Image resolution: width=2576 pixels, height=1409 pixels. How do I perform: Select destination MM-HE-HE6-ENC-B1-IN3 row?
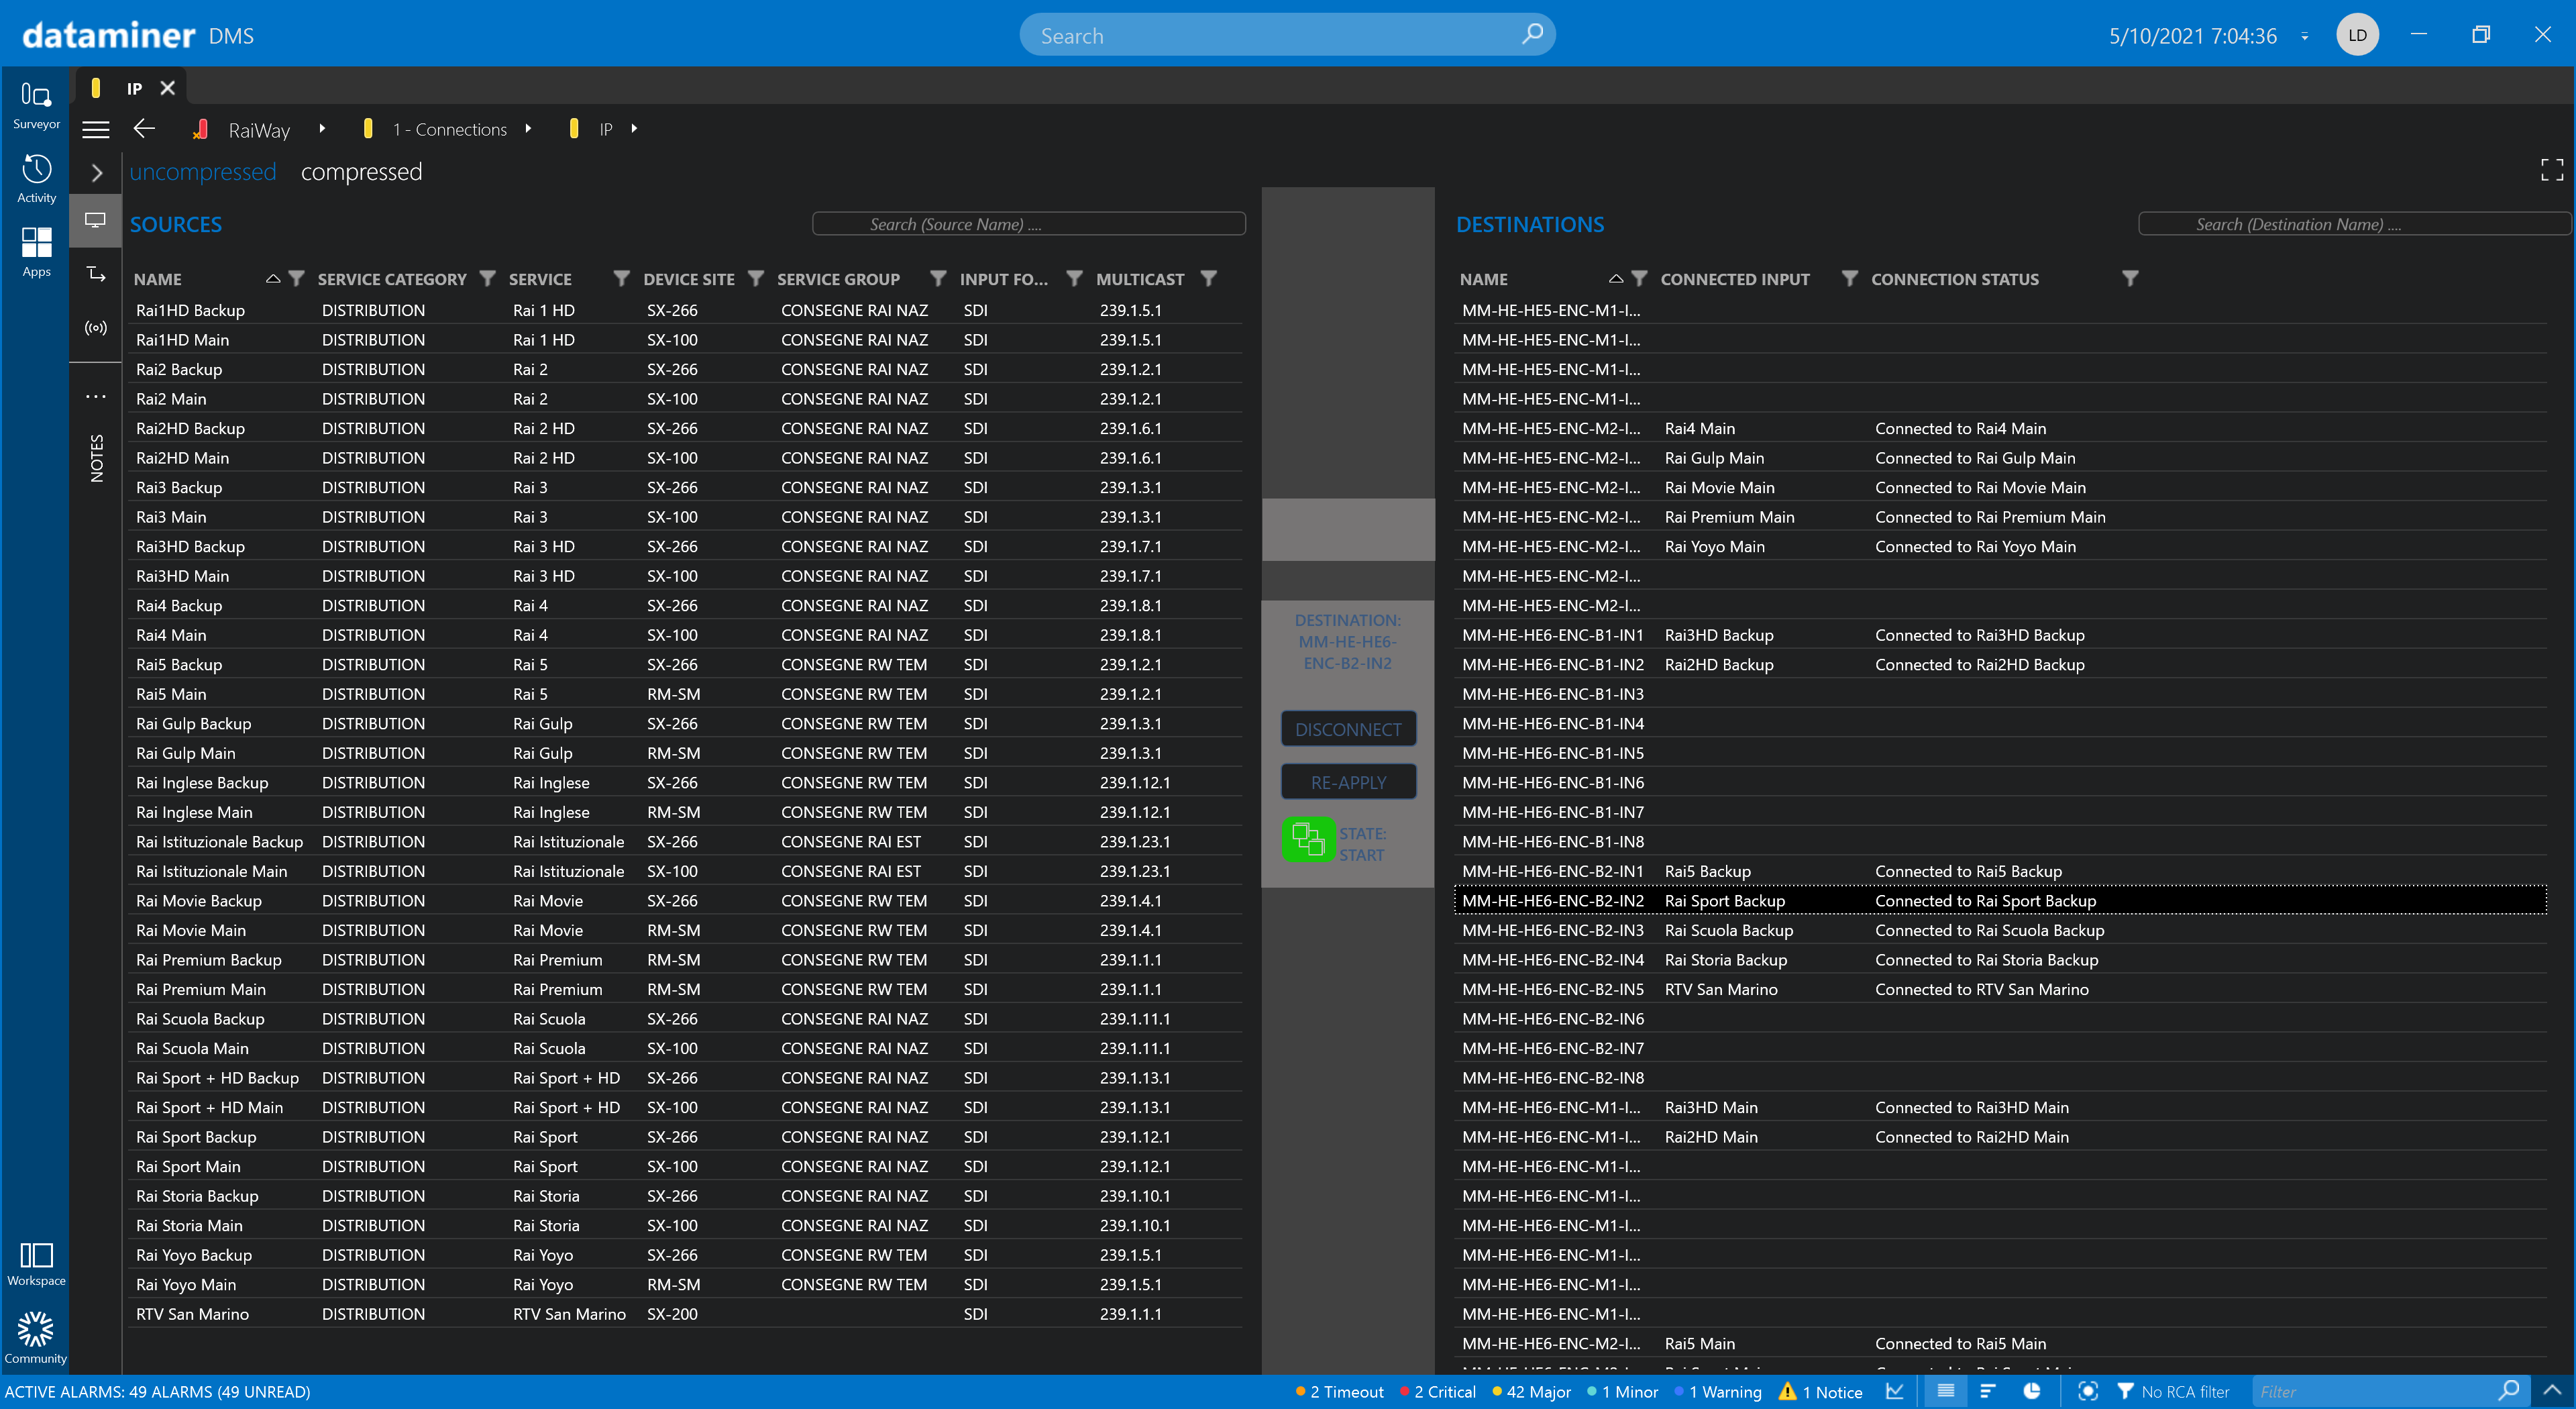[x=2000, y=694]
